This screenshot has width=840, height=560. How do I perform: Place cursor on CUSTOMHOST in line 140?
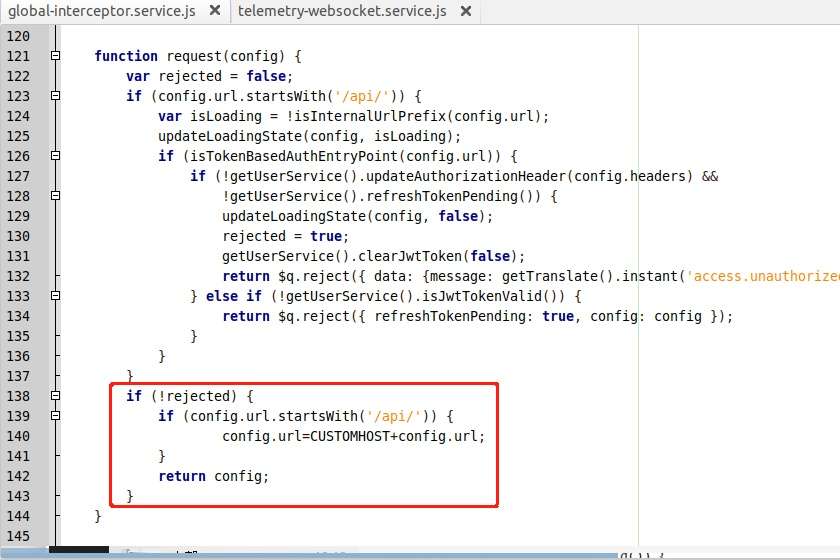(x=350, y=436)
